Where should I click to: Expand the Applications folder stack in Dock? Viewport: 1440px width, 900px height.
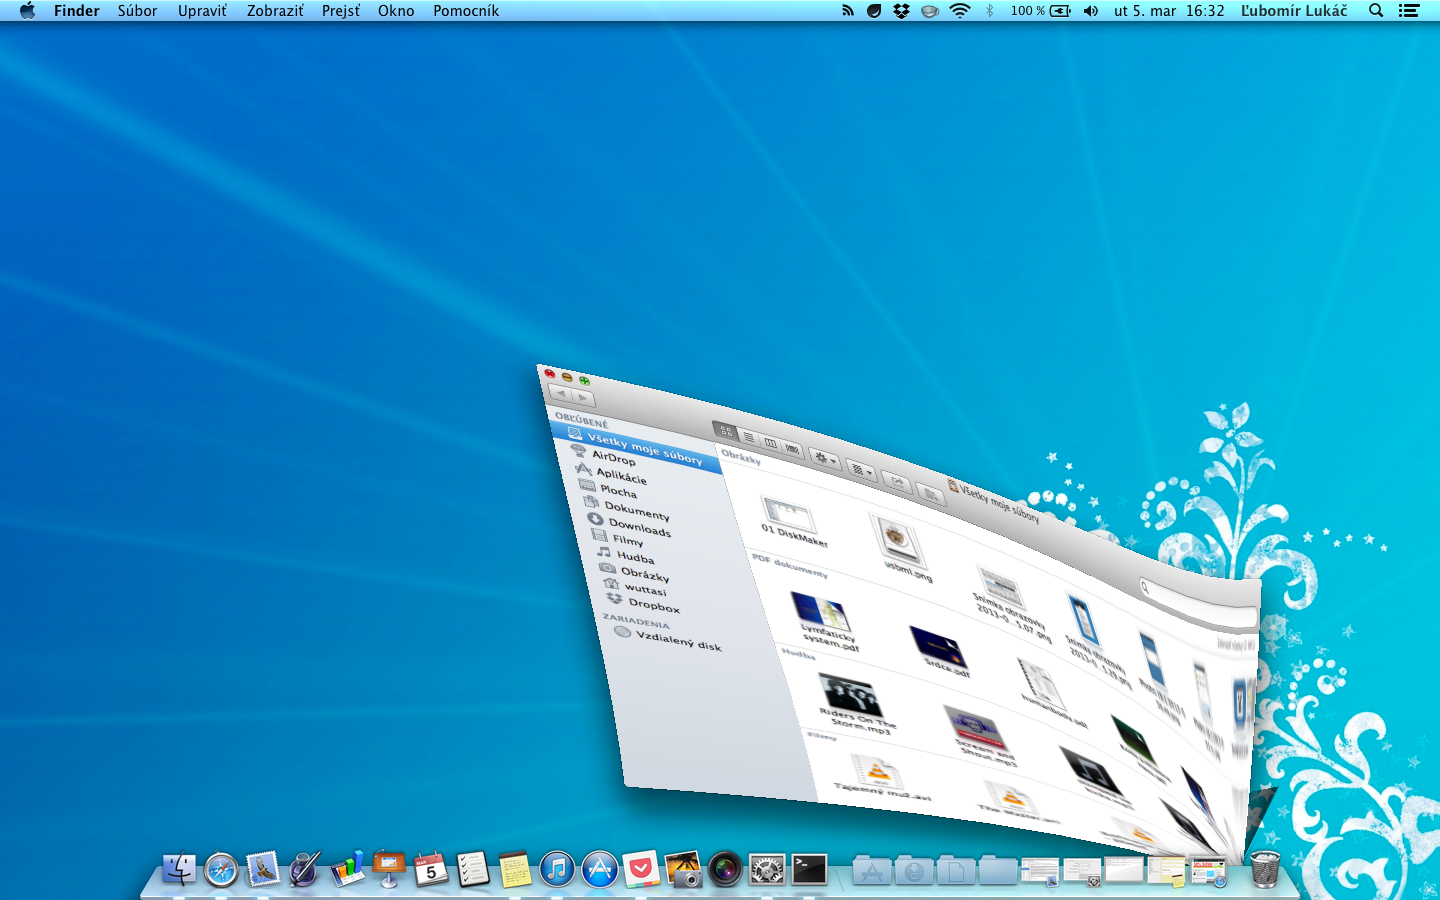pos(872,872)
